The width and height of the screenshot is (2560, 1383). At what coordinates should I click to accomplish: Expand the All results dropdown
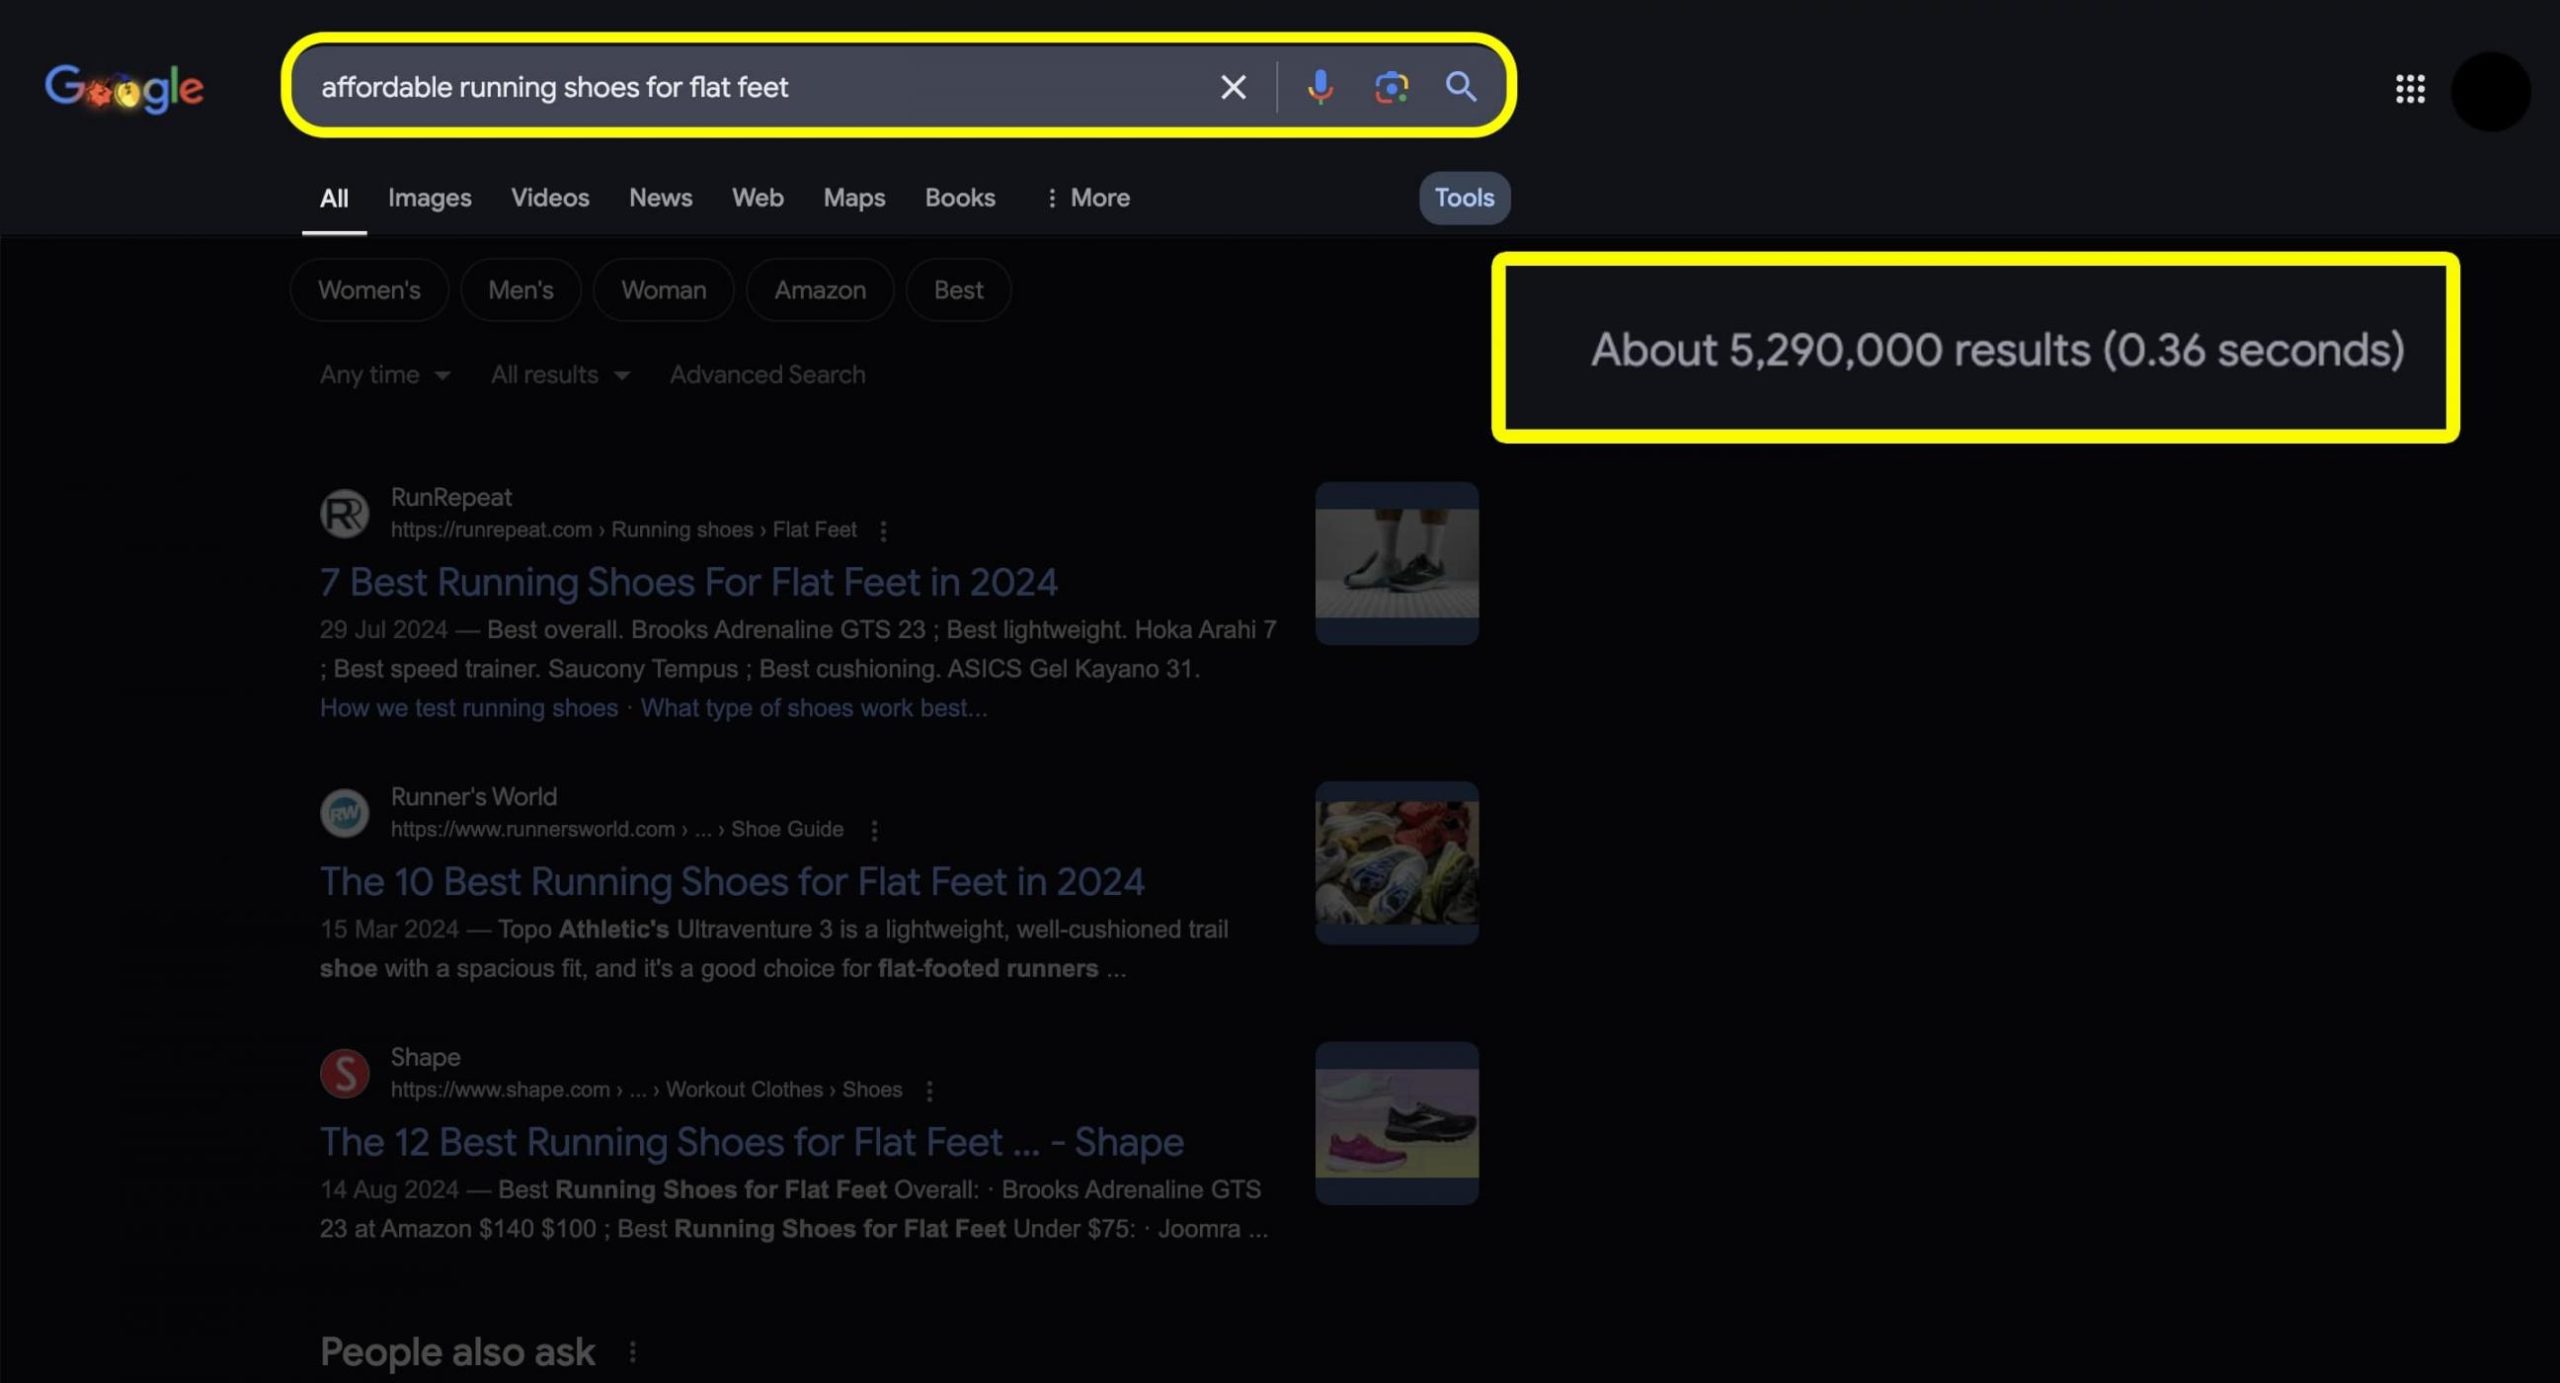click(559, 375)
